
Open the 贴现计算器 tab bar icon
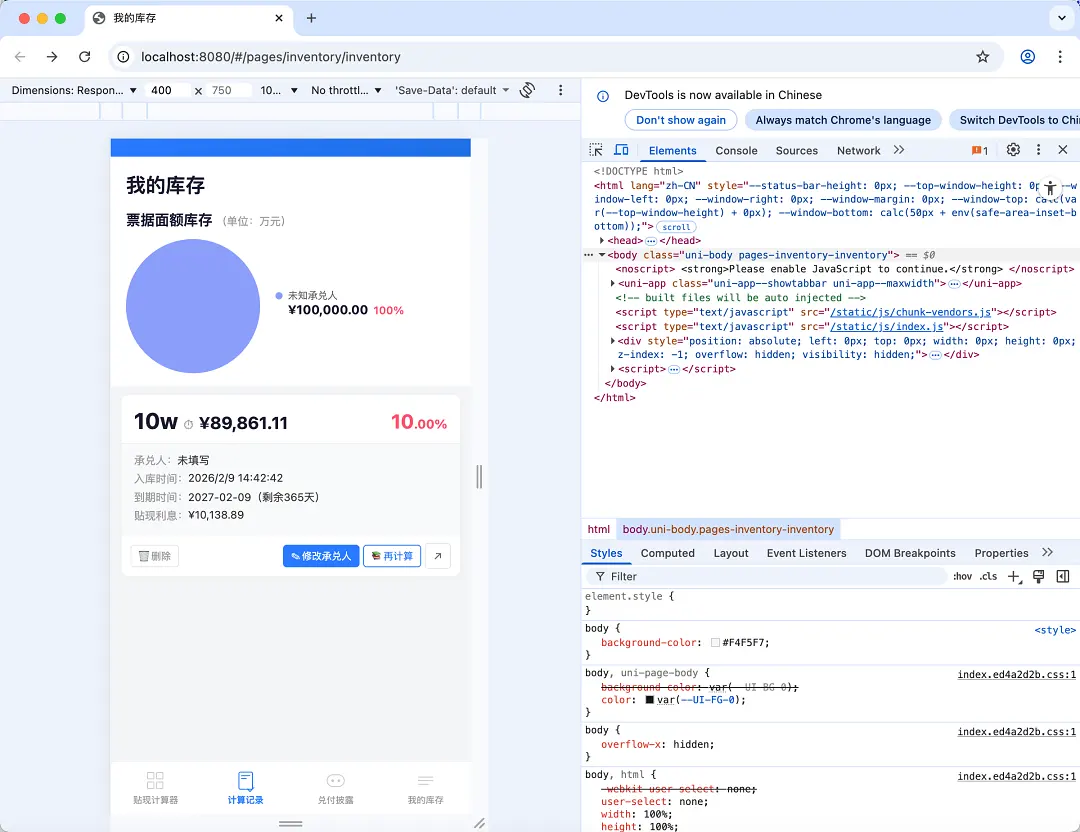(155, 788)
